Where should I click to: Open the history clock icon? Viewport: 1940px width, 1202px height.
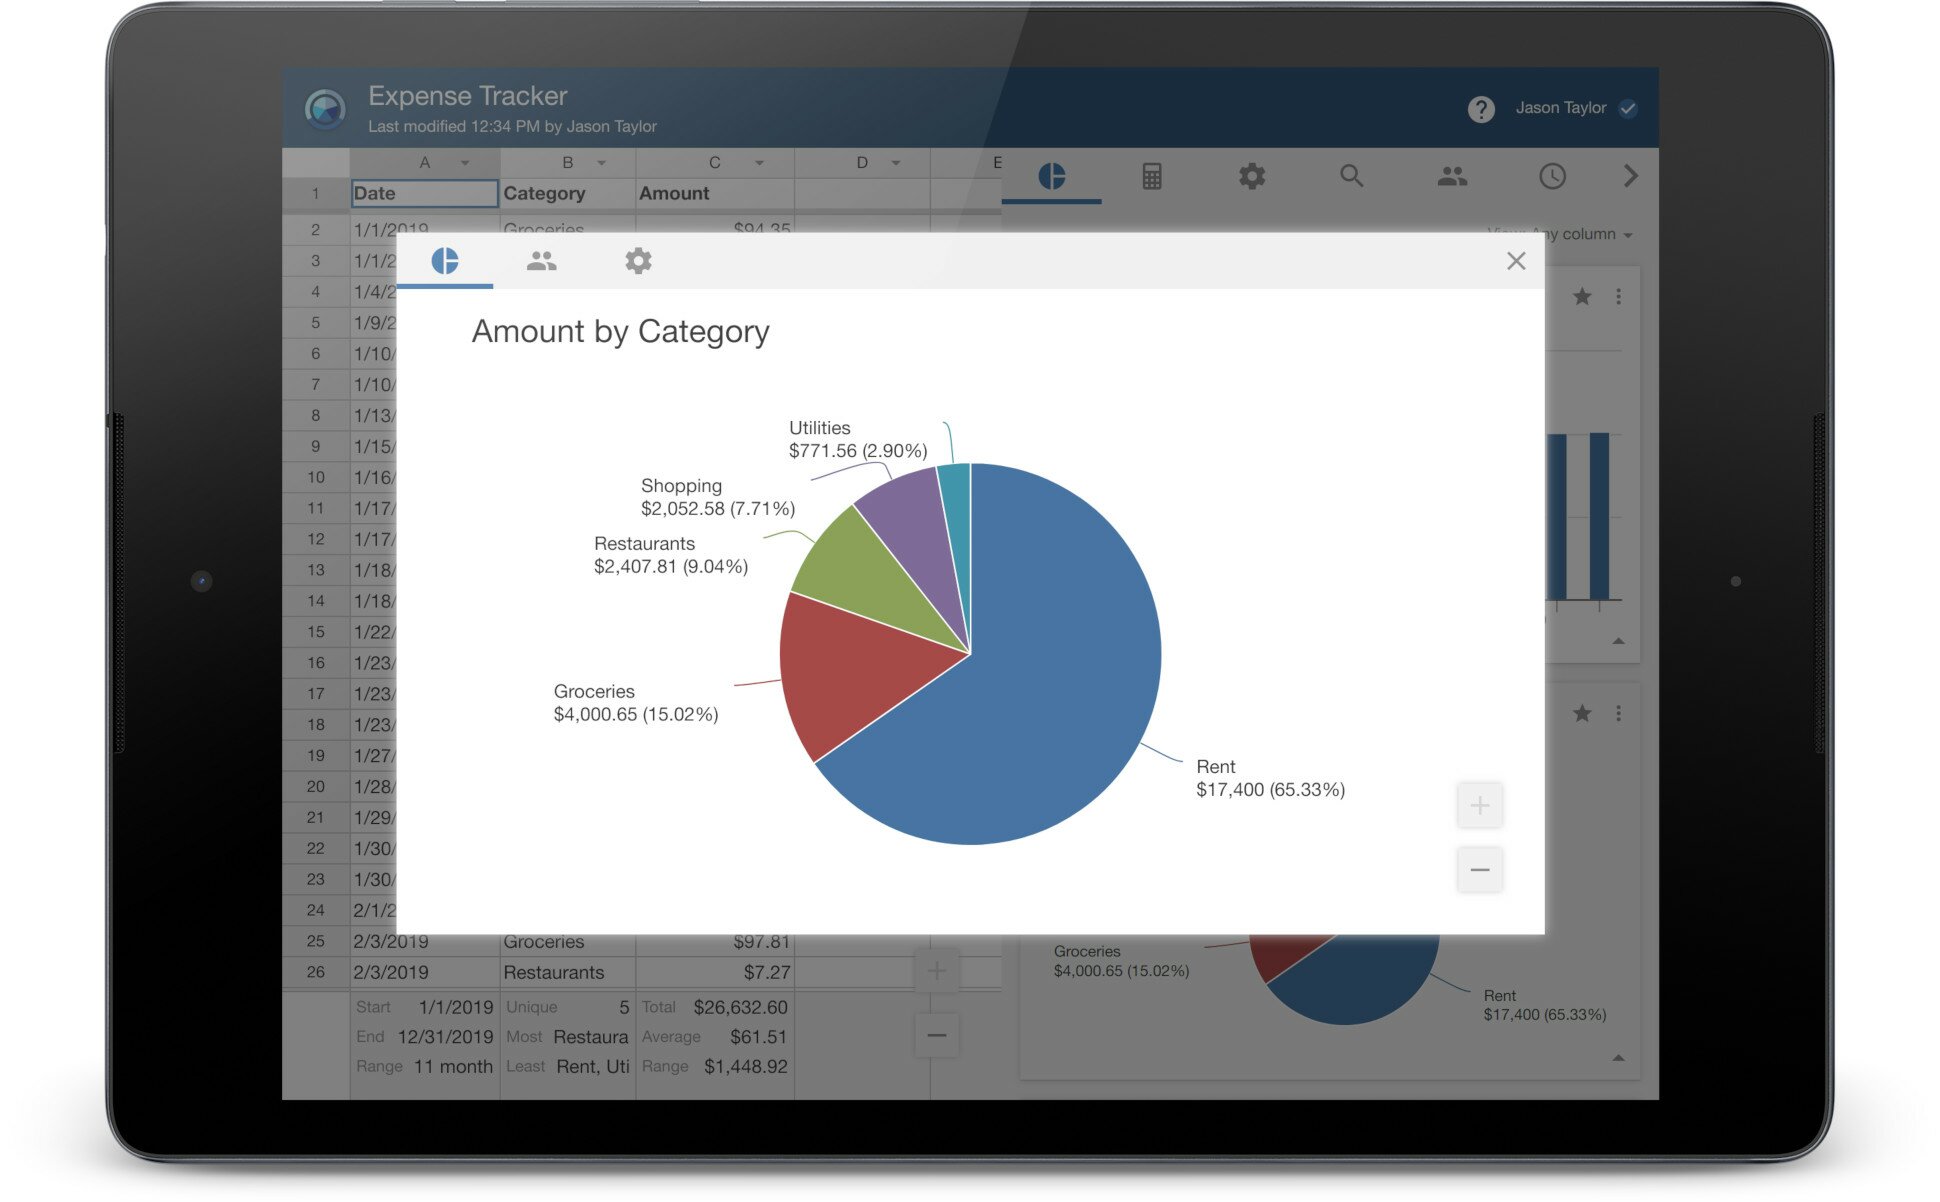click(x=1551, y=177)
